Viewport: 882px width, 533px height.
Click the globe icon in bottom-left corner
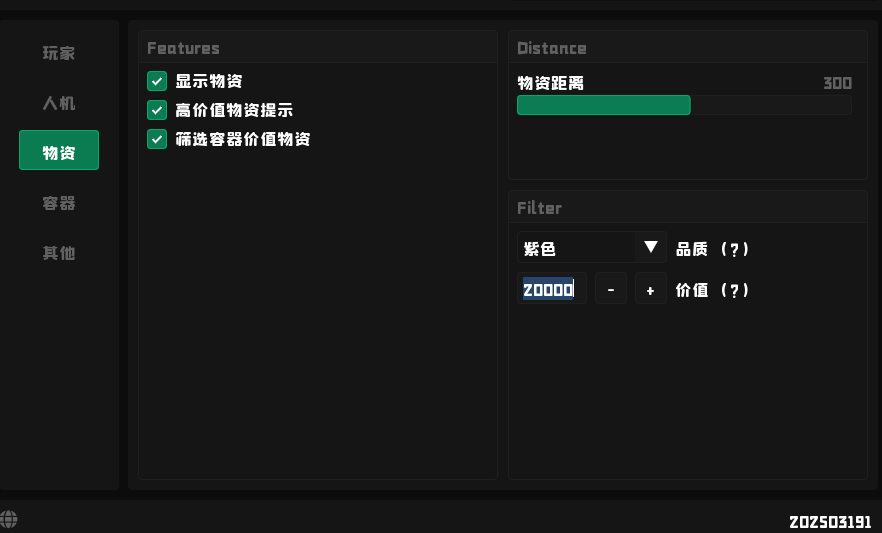coord(9,519)
